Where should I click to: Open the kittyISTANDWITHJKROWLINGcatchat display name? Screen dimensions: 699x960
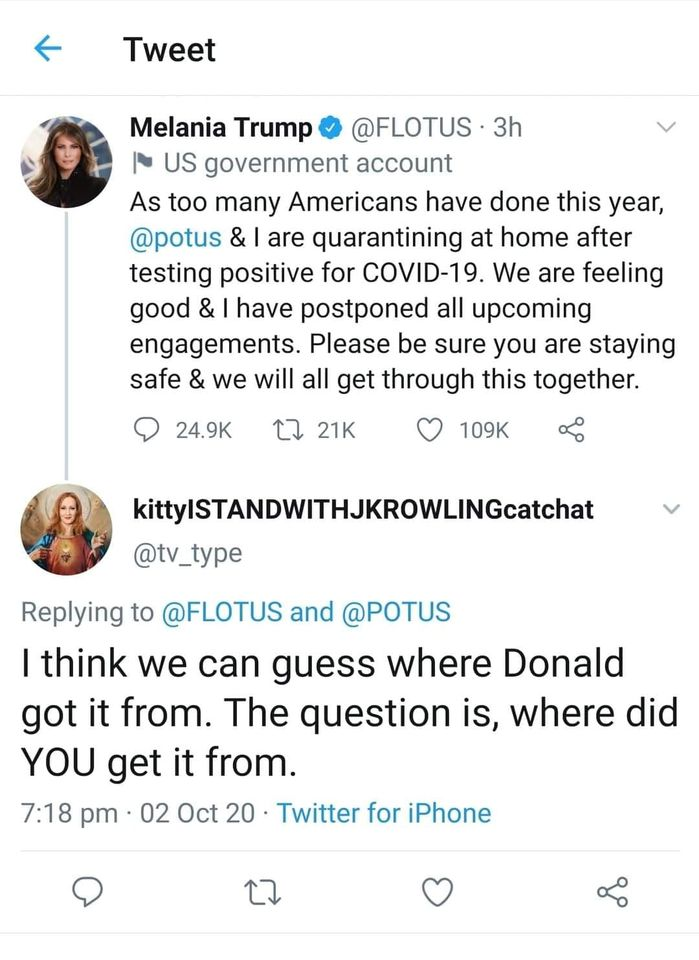[x=363, y=509]
